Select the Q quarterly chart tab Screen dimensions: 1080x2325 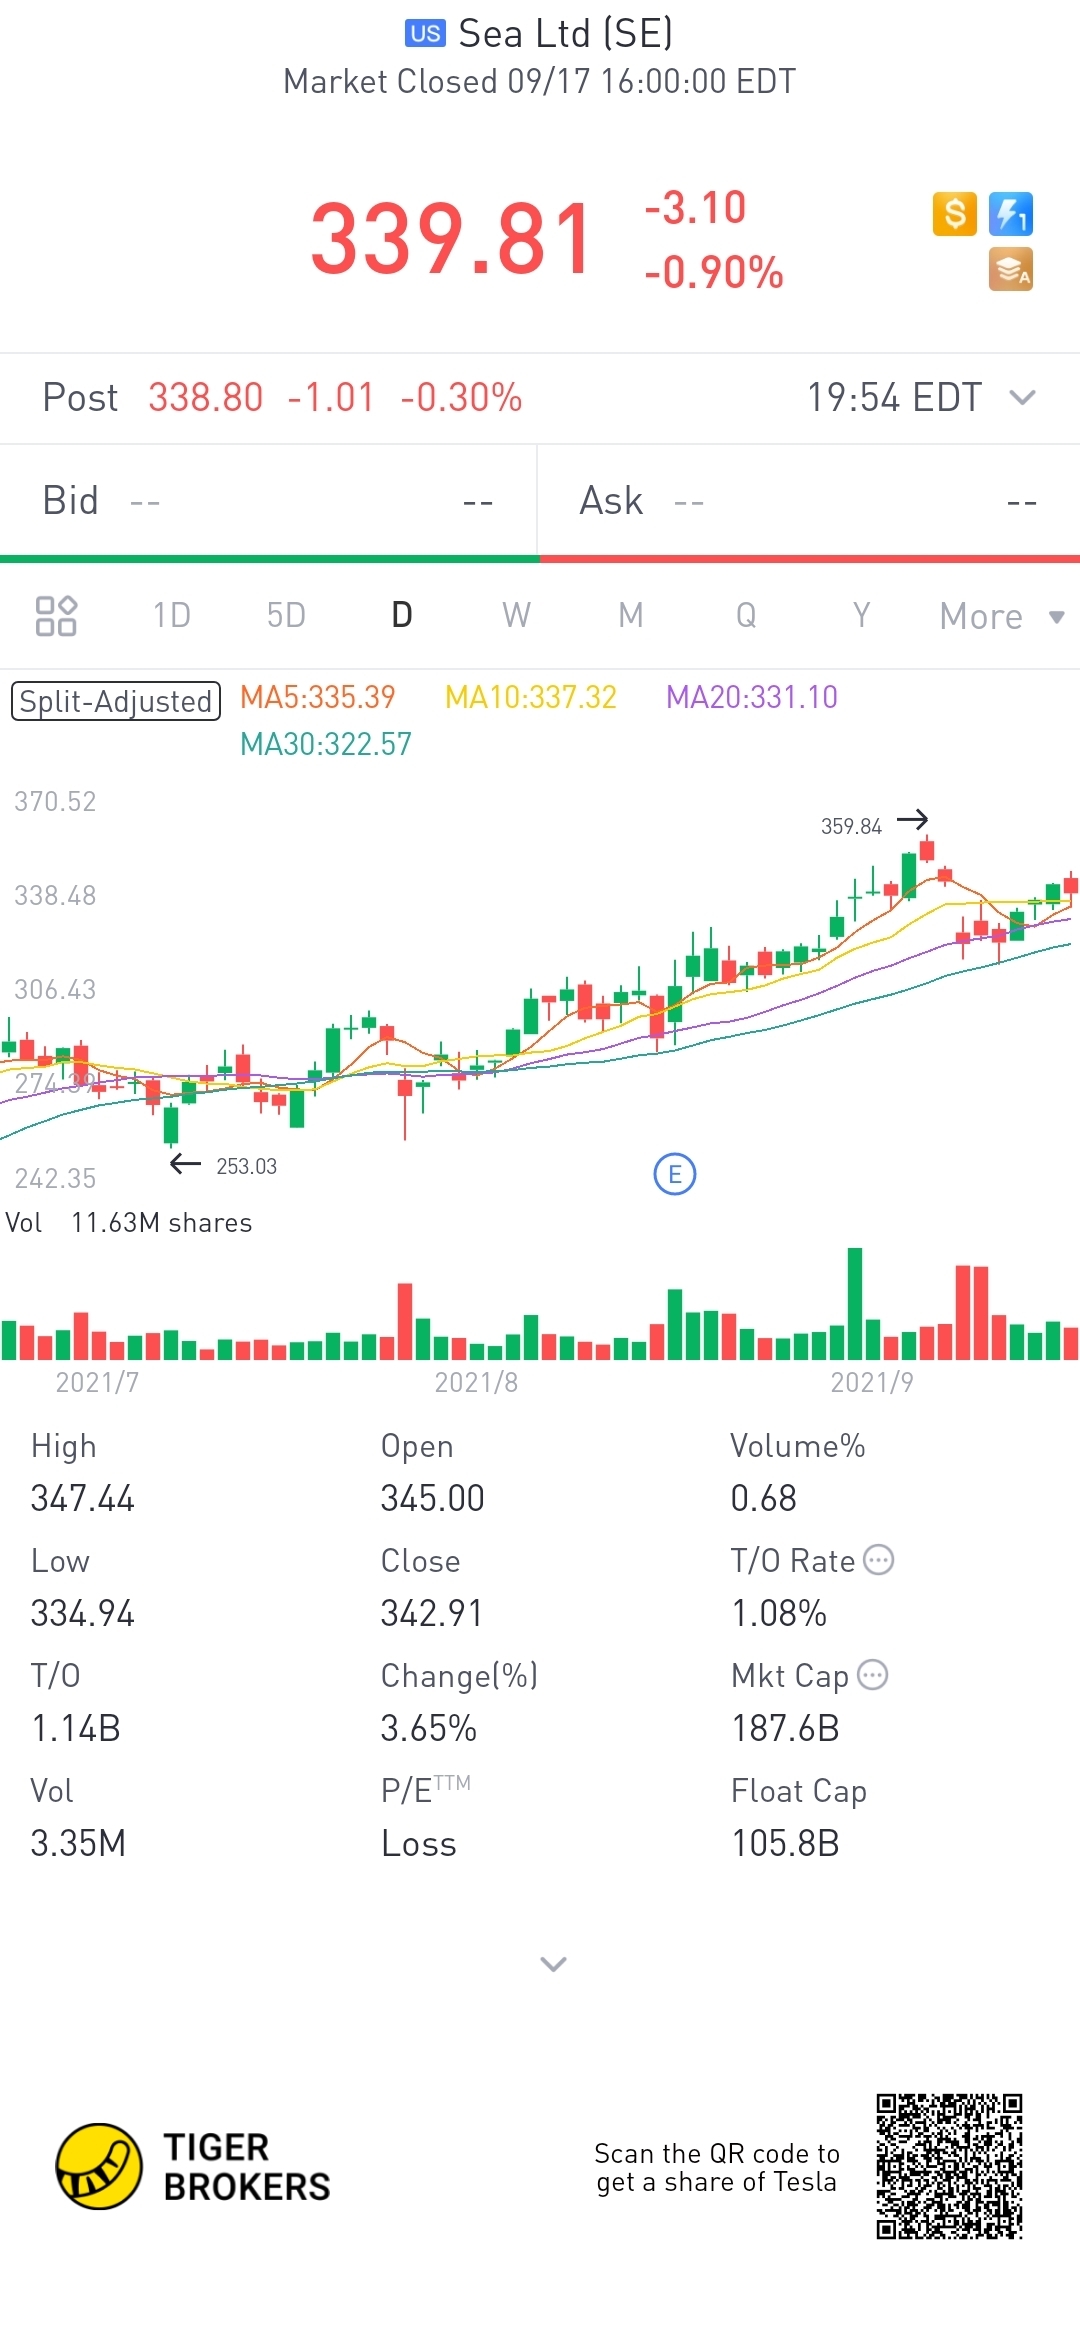pyautogui.click(x=746, y=615)
